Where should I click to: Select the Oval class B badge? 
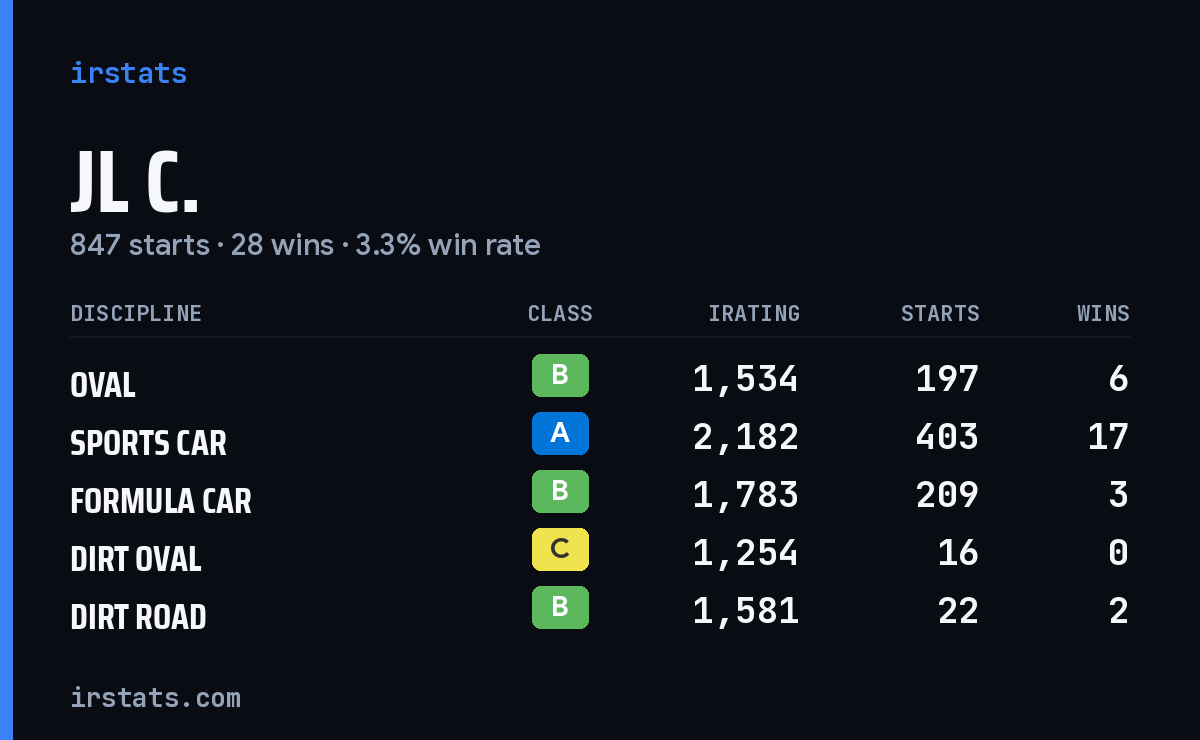click(x=560, y=375)
